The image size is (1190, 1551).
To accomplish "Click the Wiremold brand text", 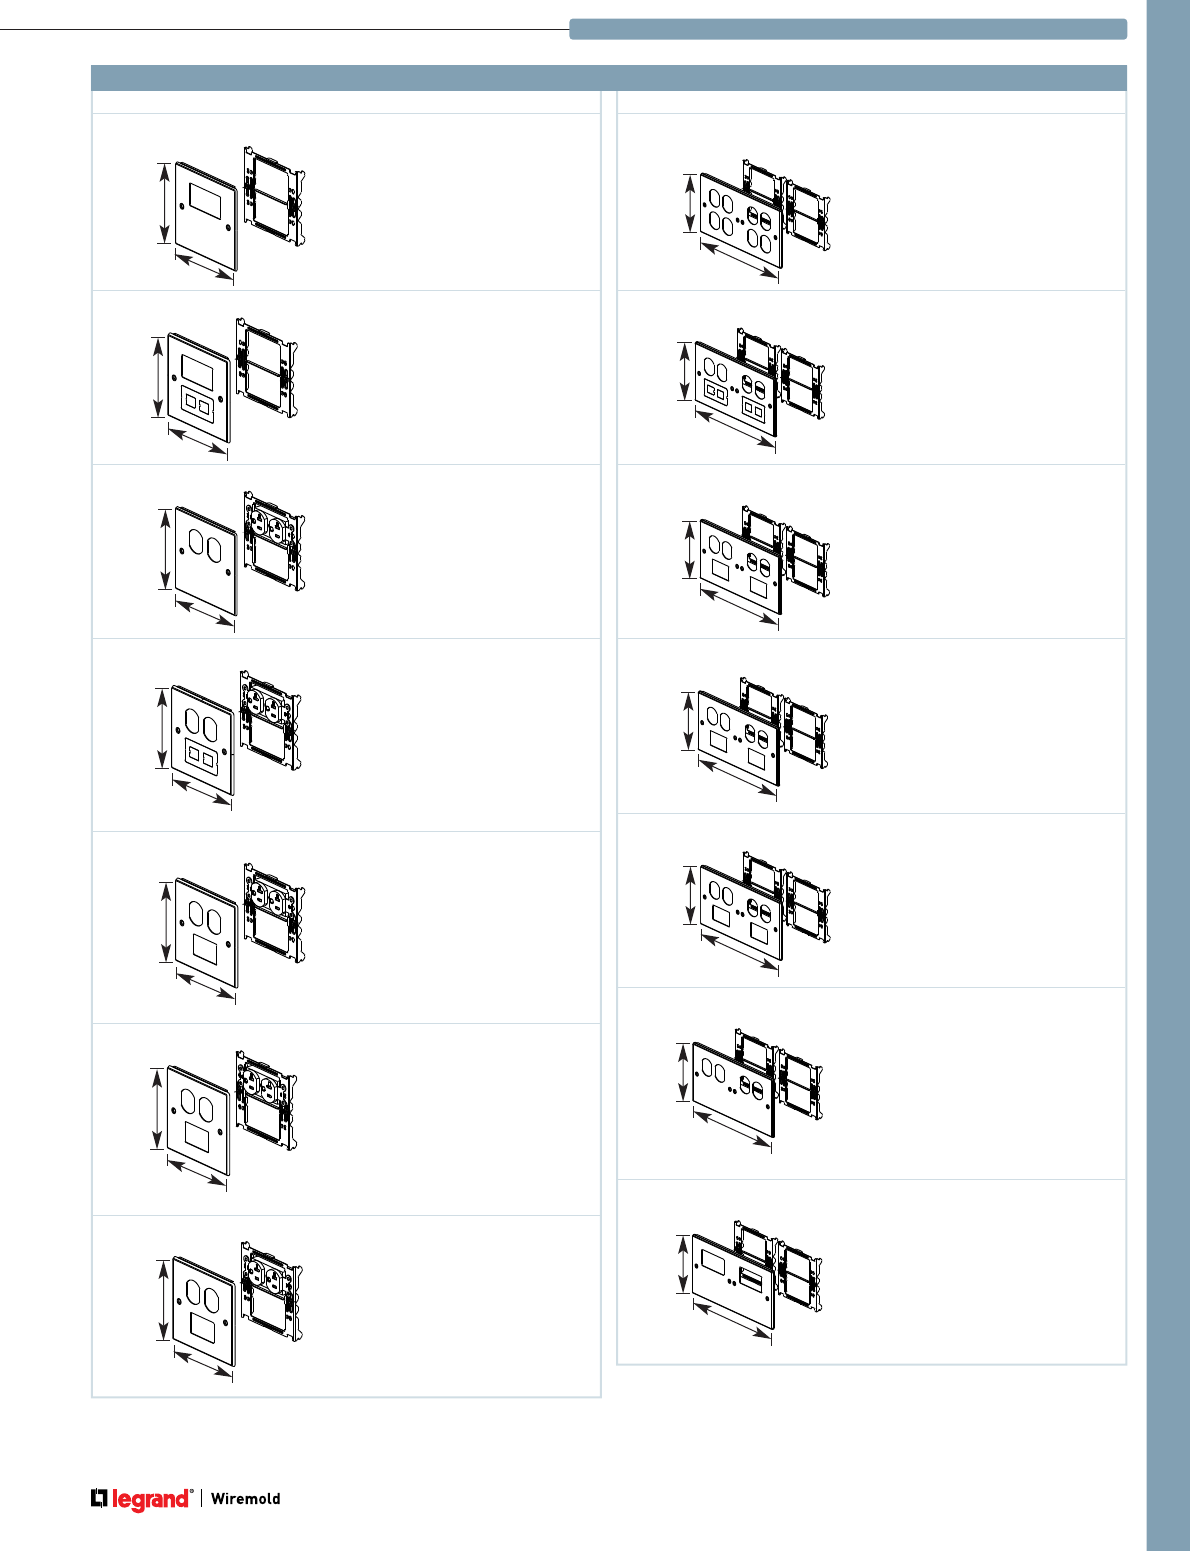I will click(x=245, y=1499).
